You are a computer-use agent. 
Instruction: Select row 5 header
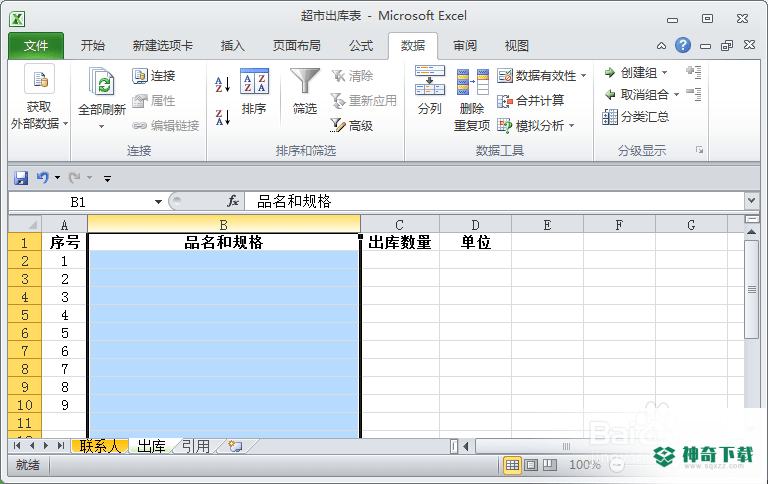pyautogui.click(x=24, y=315)
